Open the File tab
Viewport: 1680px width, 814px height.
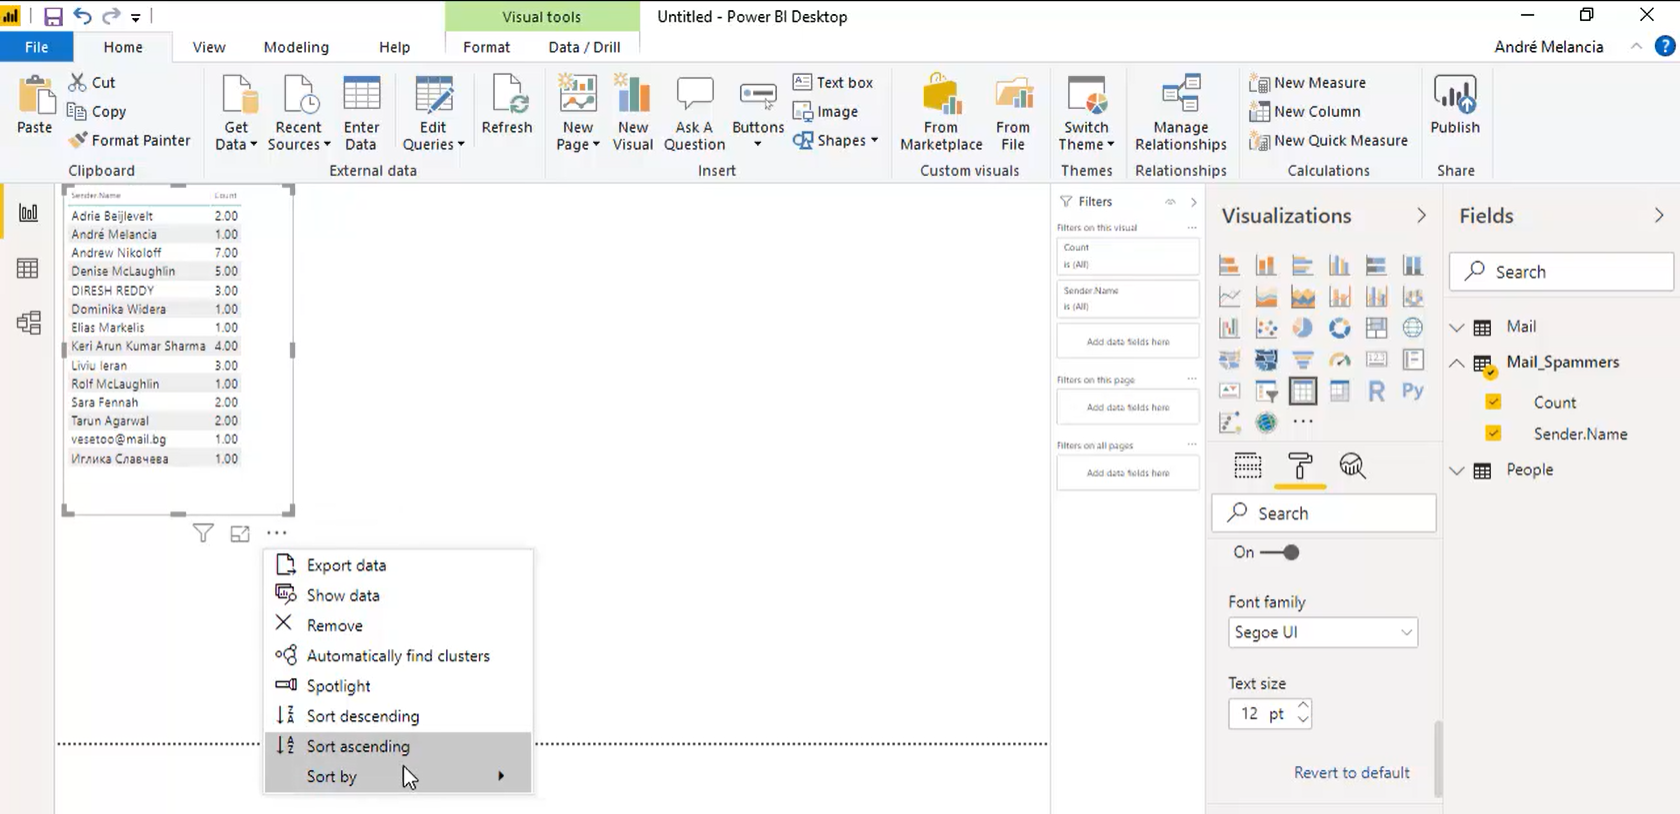click(36, 47)
